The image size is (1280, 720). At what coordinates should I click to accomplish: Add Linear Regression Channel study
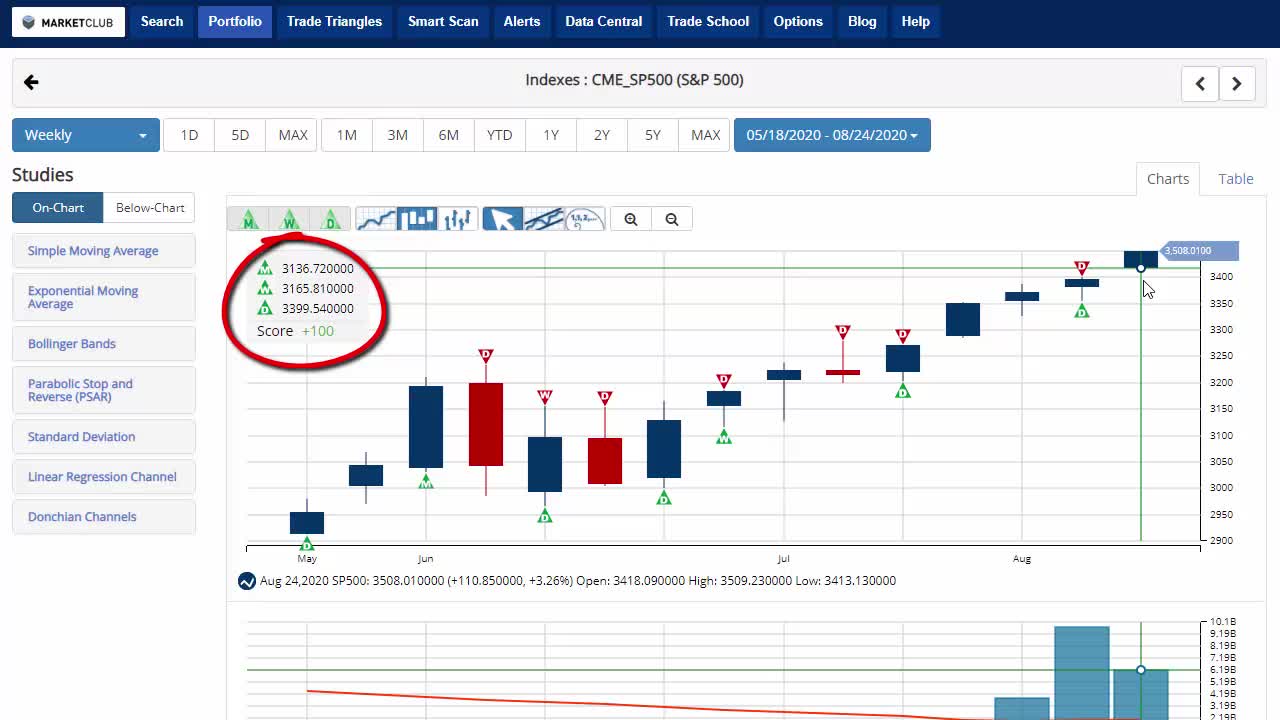104,477
